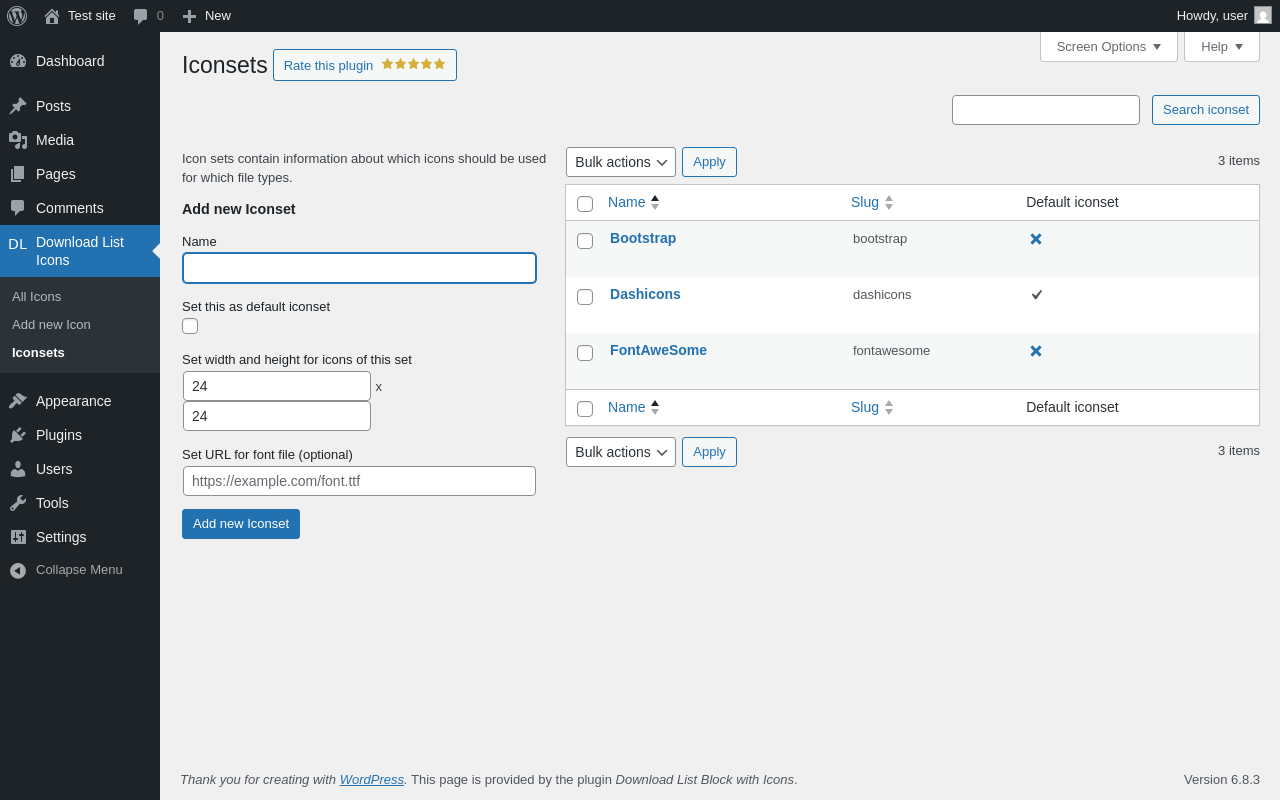Click the Search iconset button
1280x800 pixels.
pos(1206,110)
